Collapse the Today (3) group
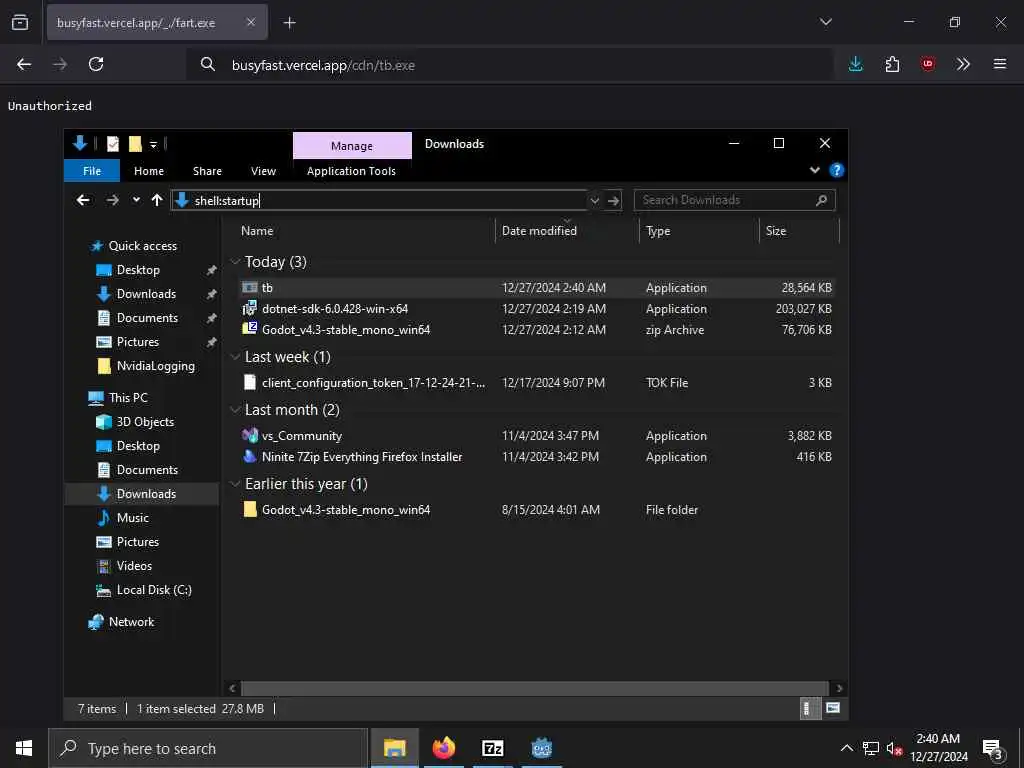The height and width of the screenshot is (768, 1024). coord(236,262)
